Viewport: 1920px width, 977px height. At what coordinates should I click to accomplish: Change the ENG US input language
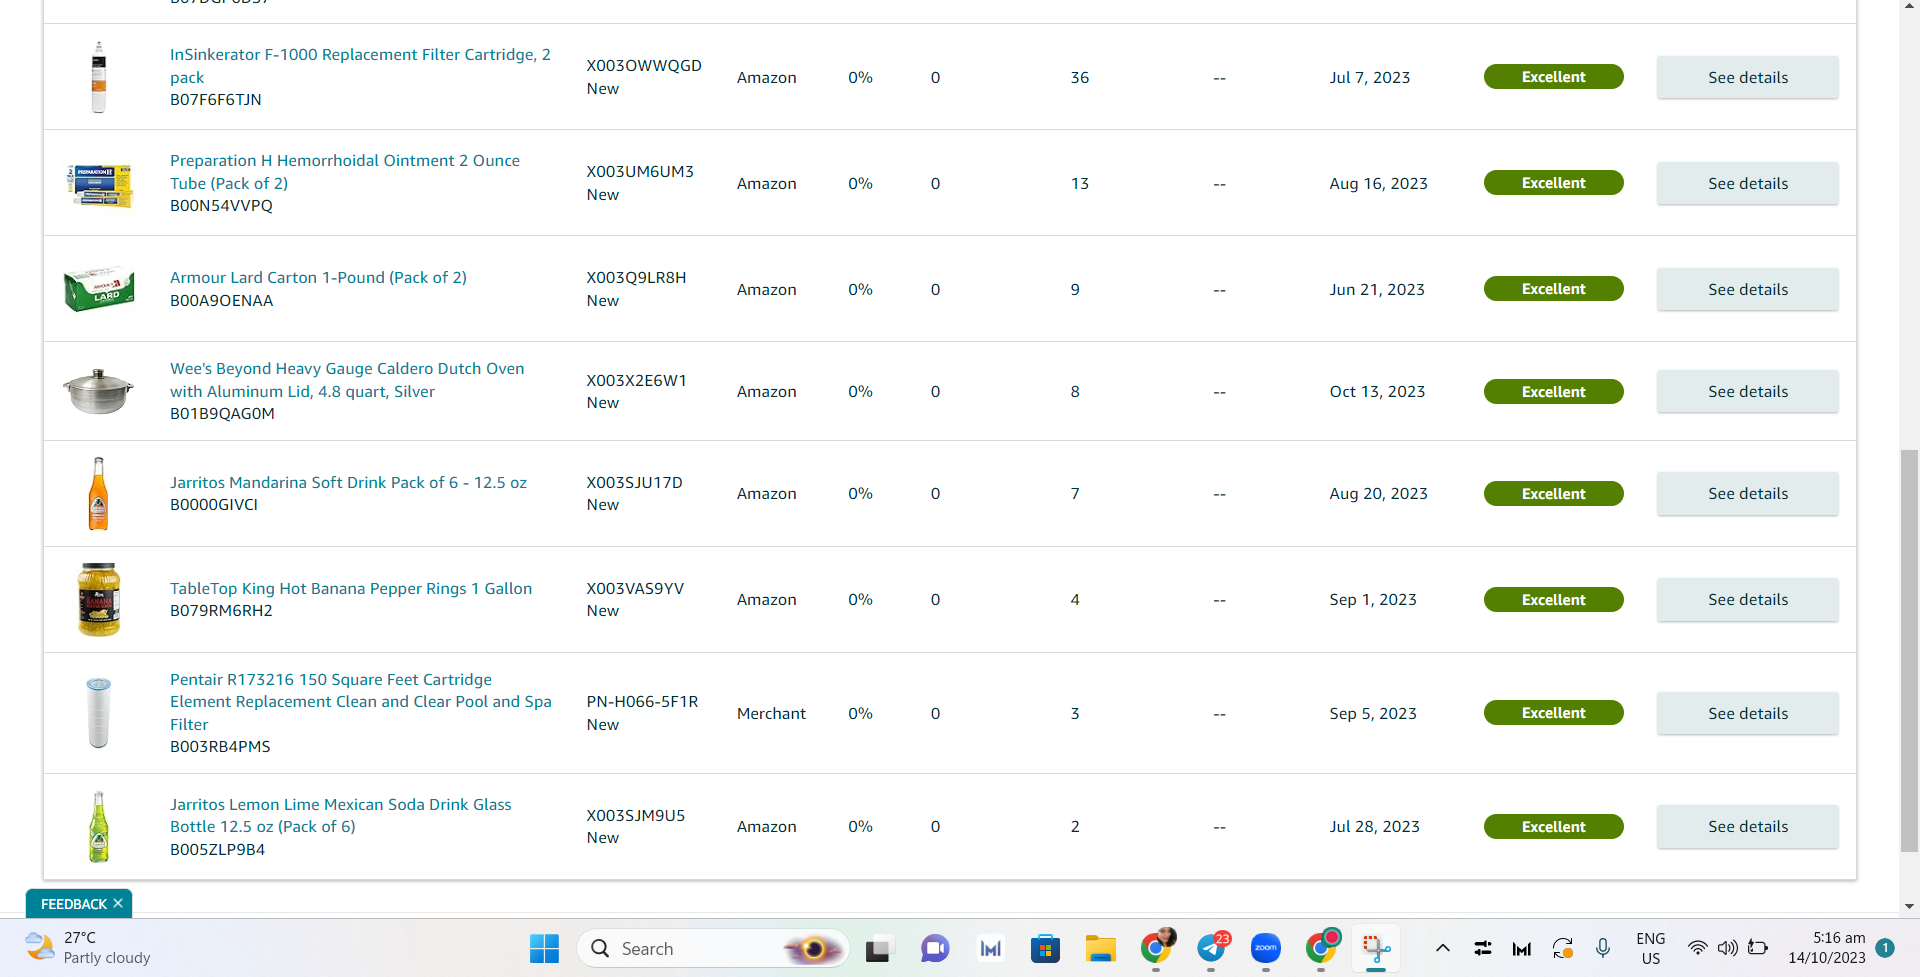tap(1651, 948)
